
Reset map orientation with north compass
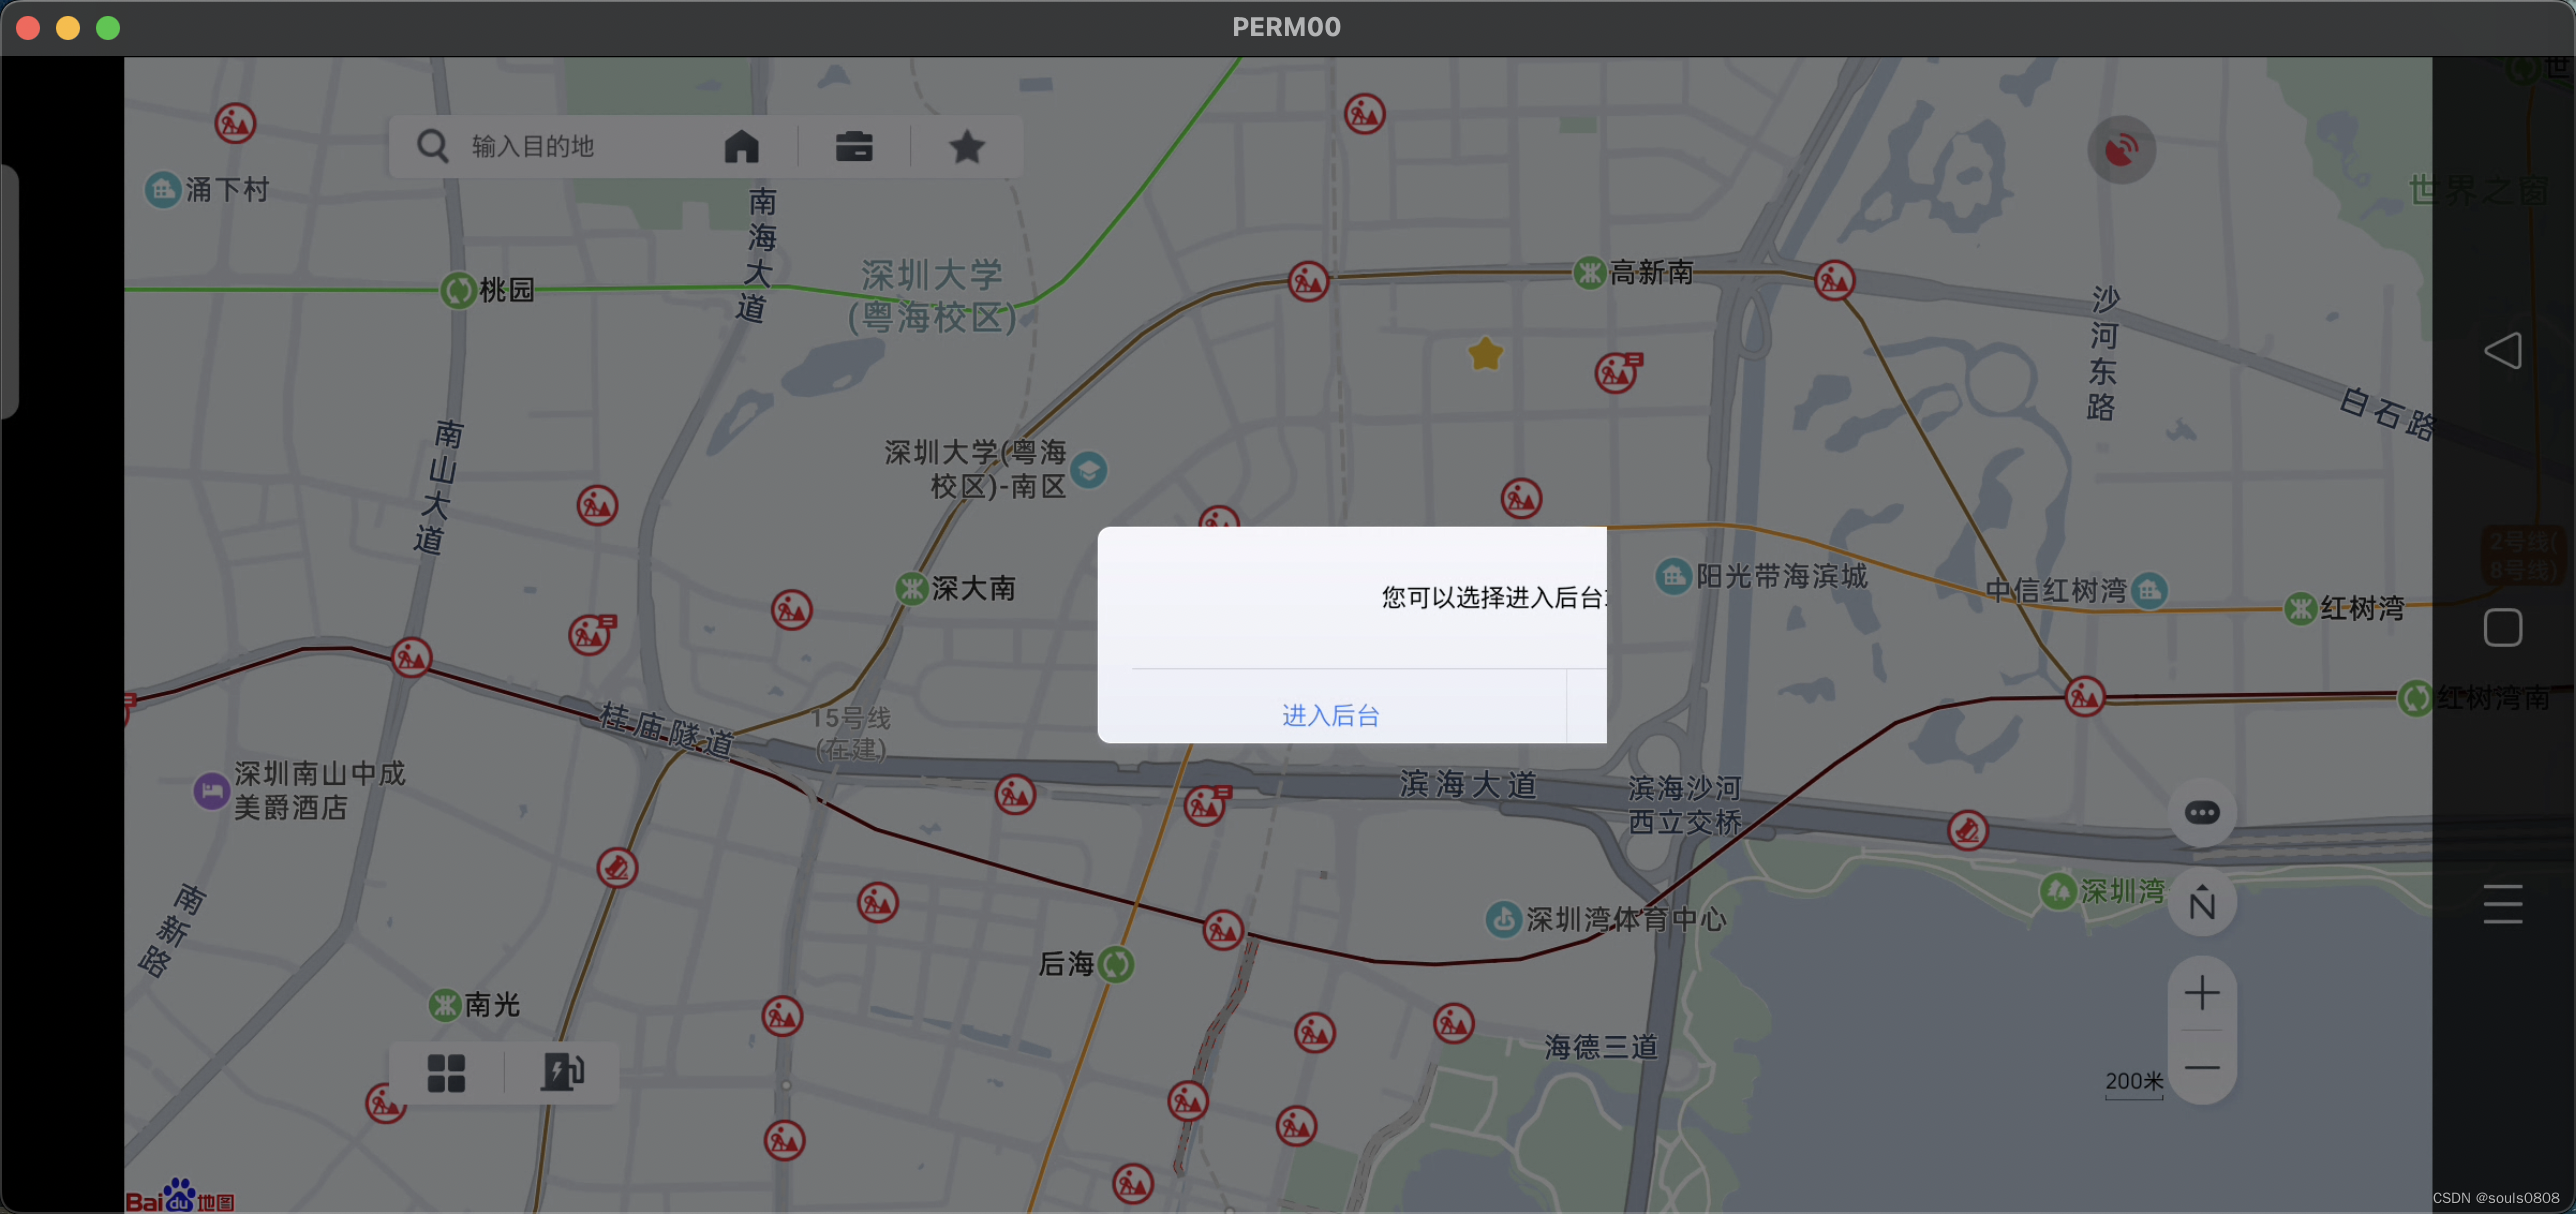click(x=2202, y=903)
